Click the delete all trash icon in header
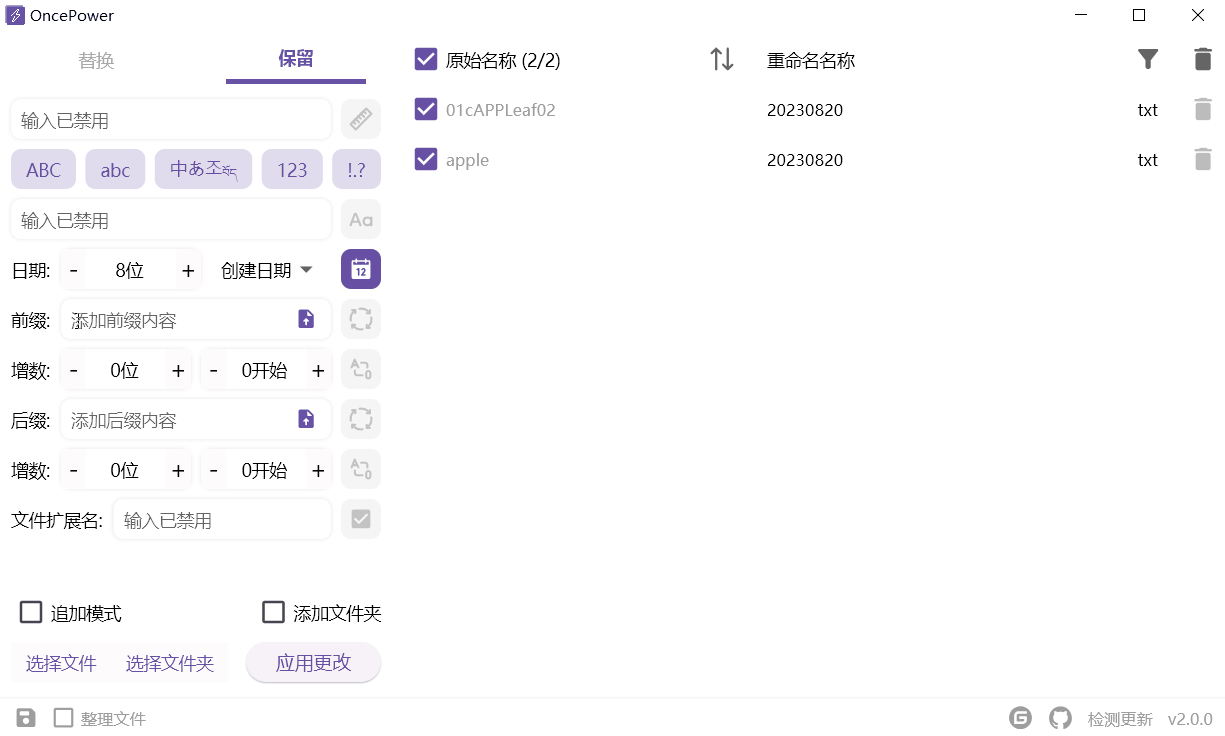 coord(1203,60)
